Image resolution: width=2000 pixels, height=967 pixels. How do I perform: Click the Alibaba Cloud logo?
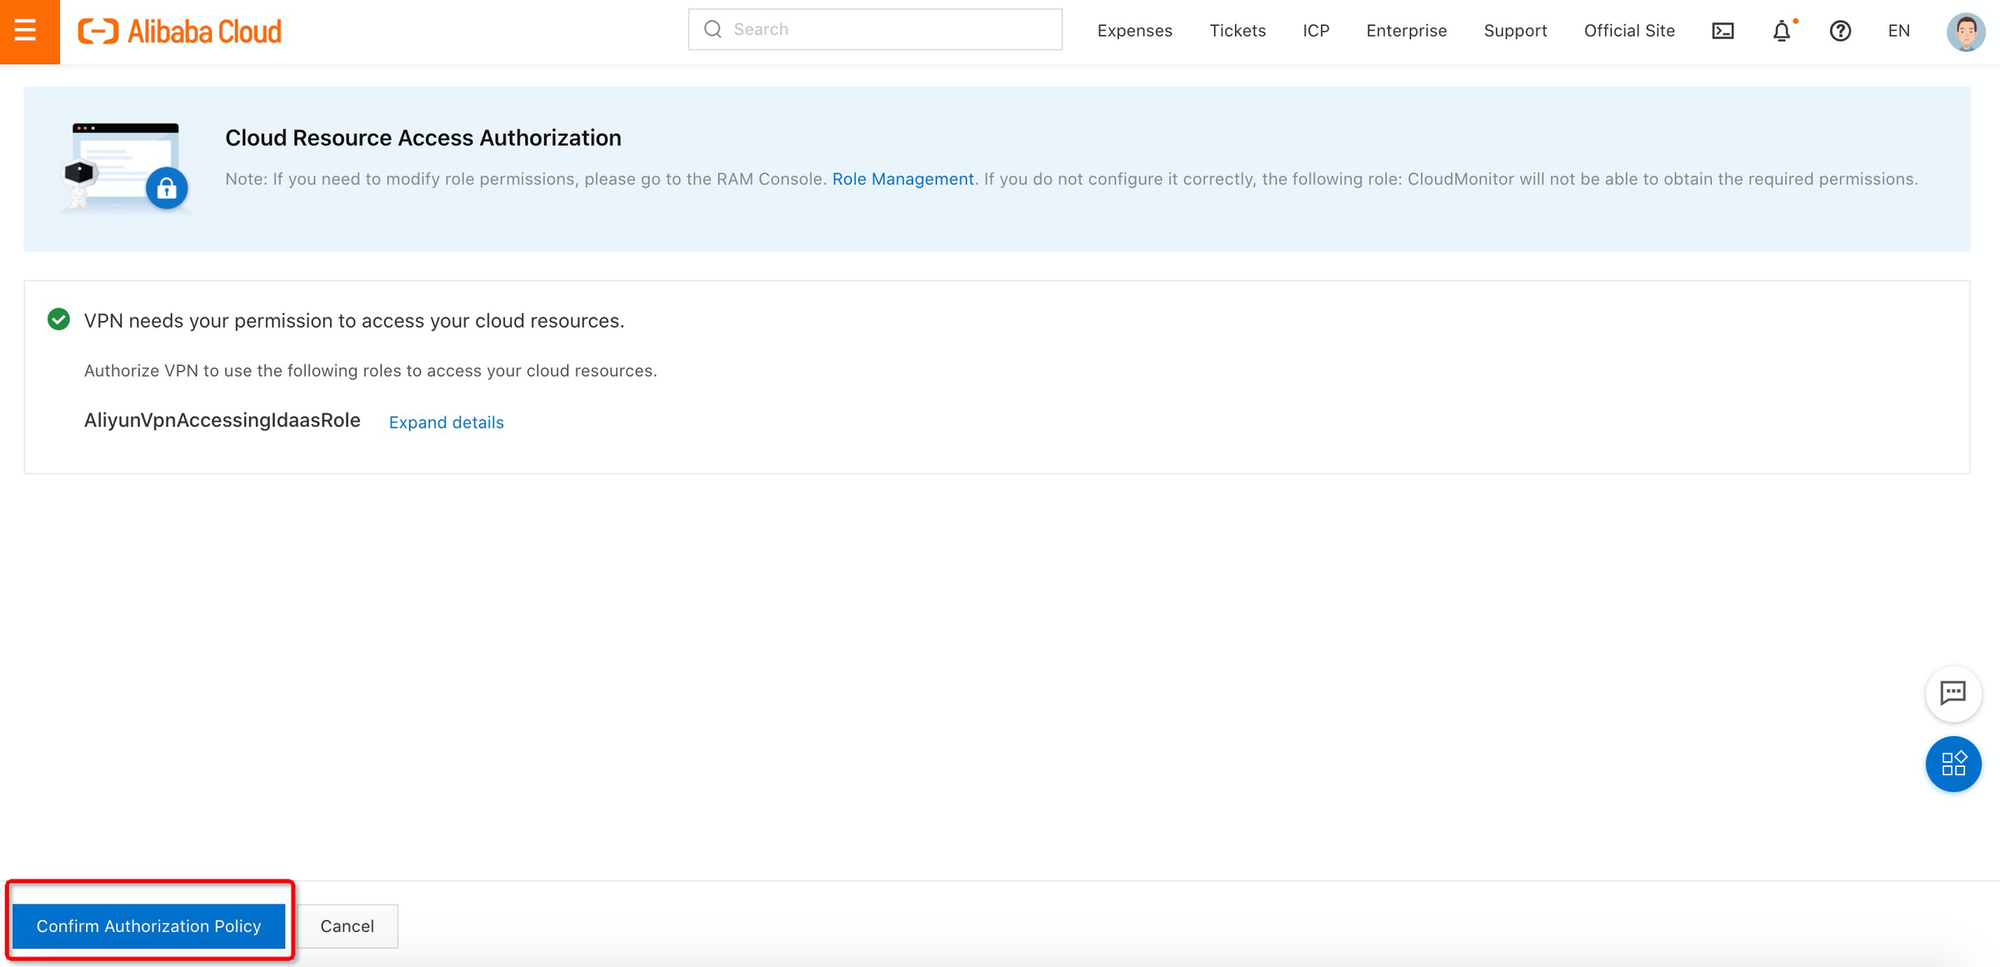tap(183, 30)
